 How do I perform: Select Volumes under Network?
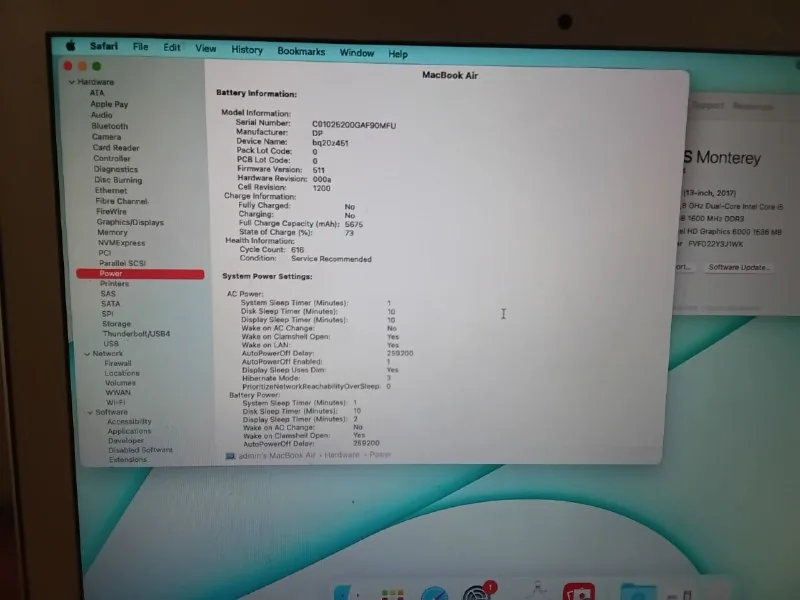120,383
